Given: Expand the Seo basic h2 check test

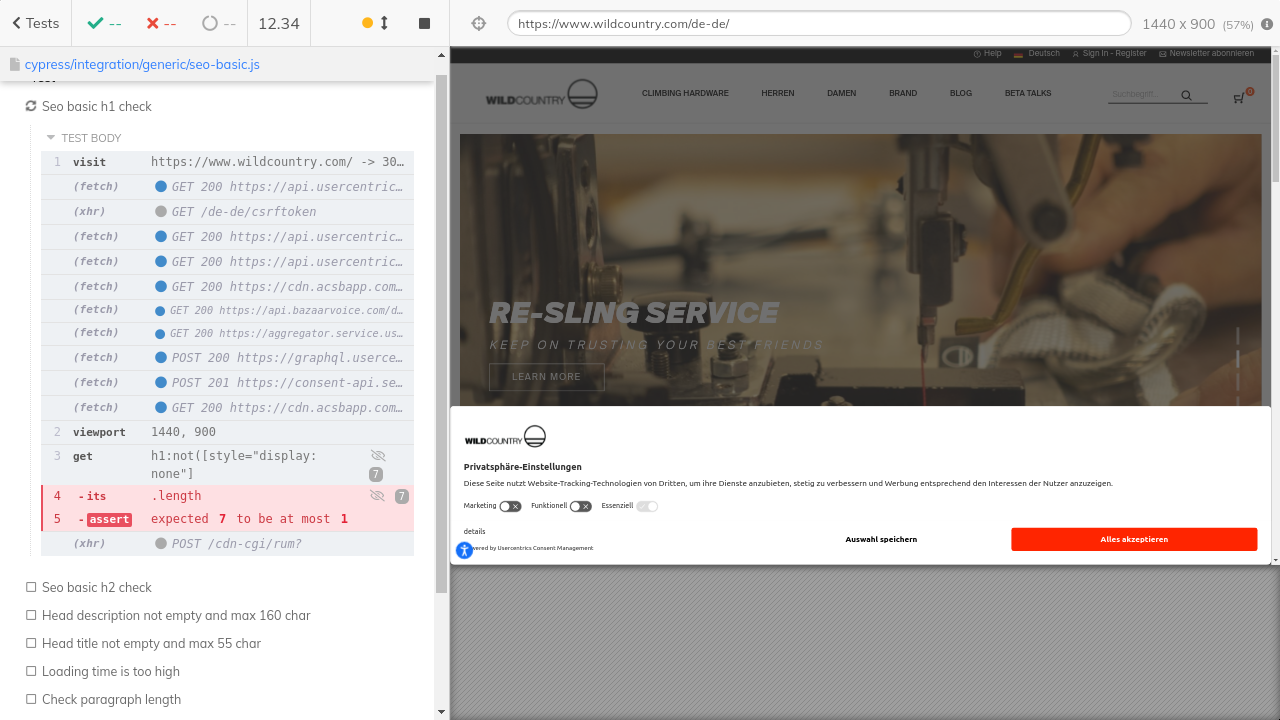Looking at the screenshot, I should point(97,587).
